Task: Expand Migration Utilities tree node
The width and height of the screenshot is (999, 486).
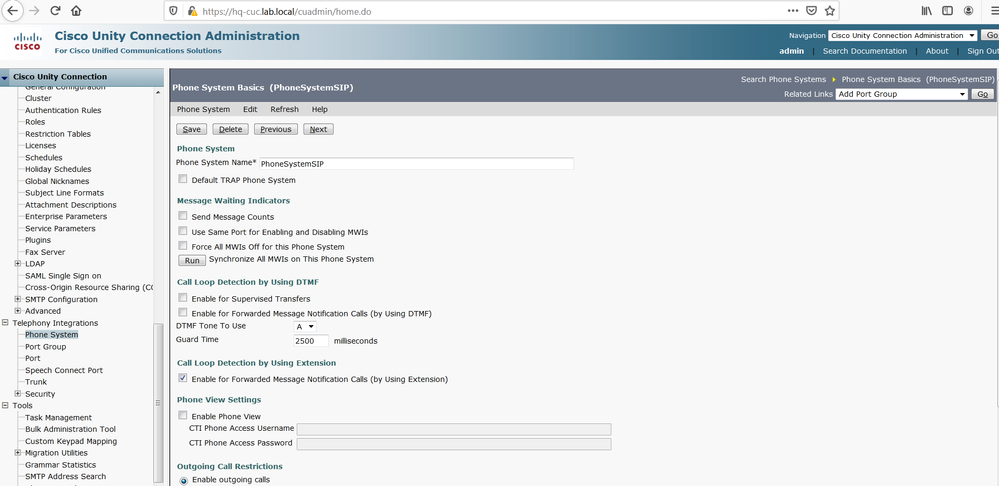Action: 18,453
